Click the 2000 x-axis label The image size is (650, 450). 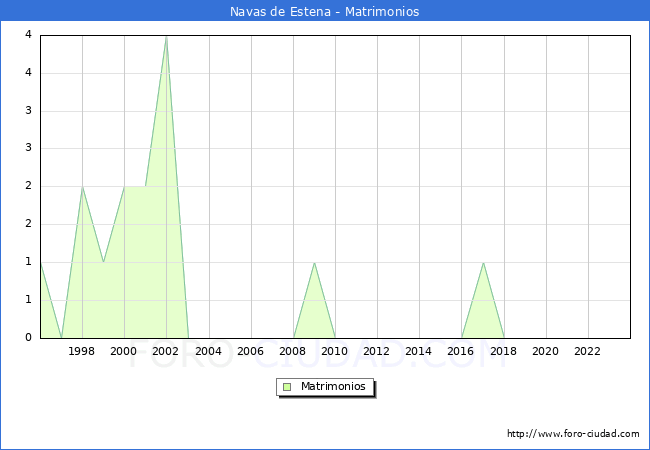point(124,351)
